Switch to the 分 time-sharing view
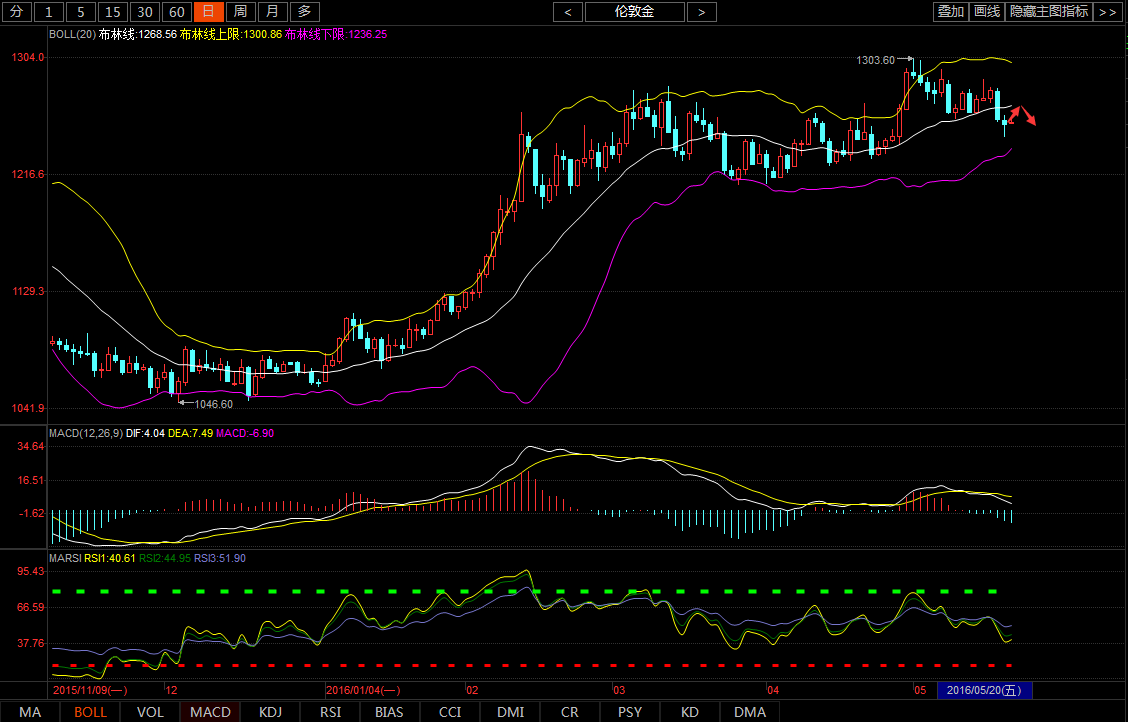This screenshot has width=1128, height=722. coord(17,12)
